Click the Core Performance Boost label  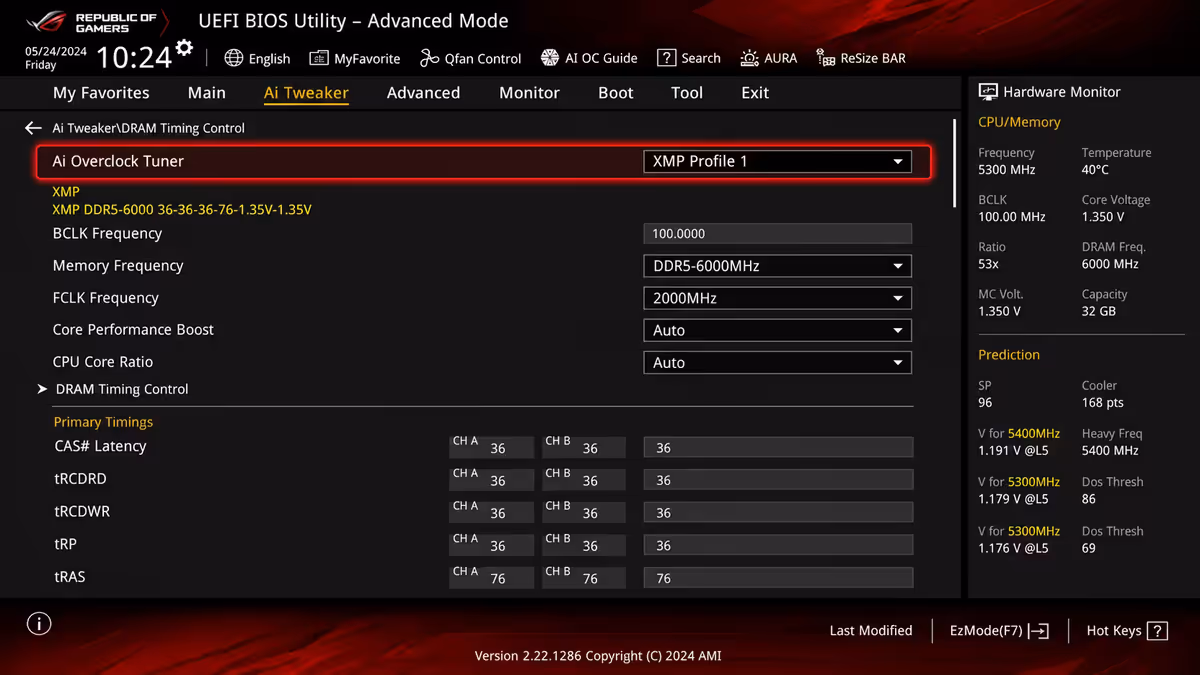tap(133, 330)
